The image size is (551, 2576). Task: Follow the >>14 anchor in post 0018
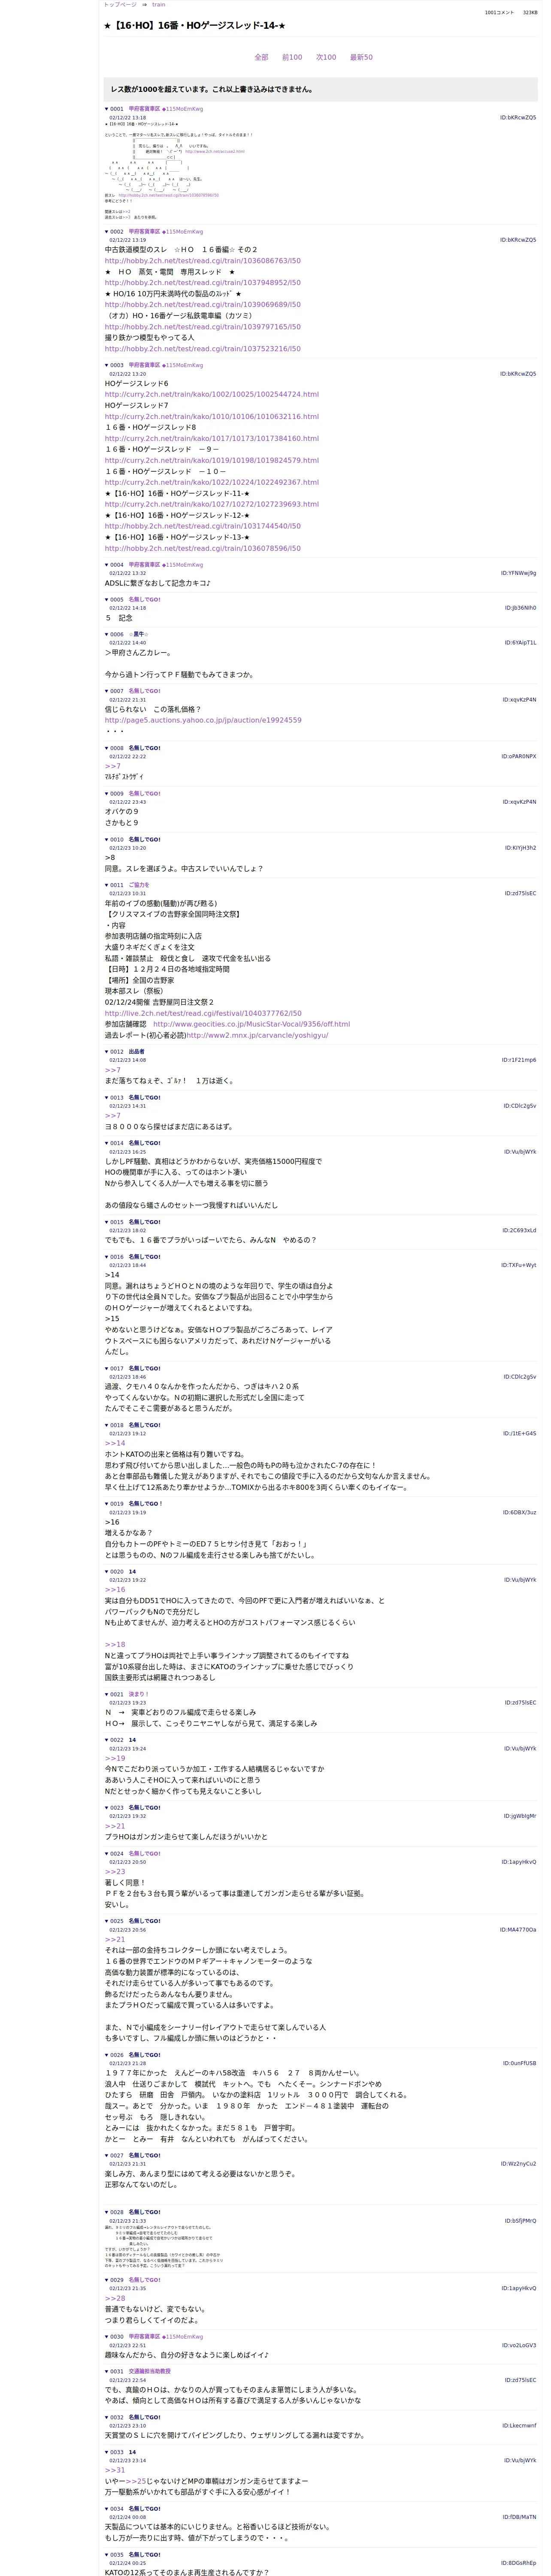[115, 1443]
